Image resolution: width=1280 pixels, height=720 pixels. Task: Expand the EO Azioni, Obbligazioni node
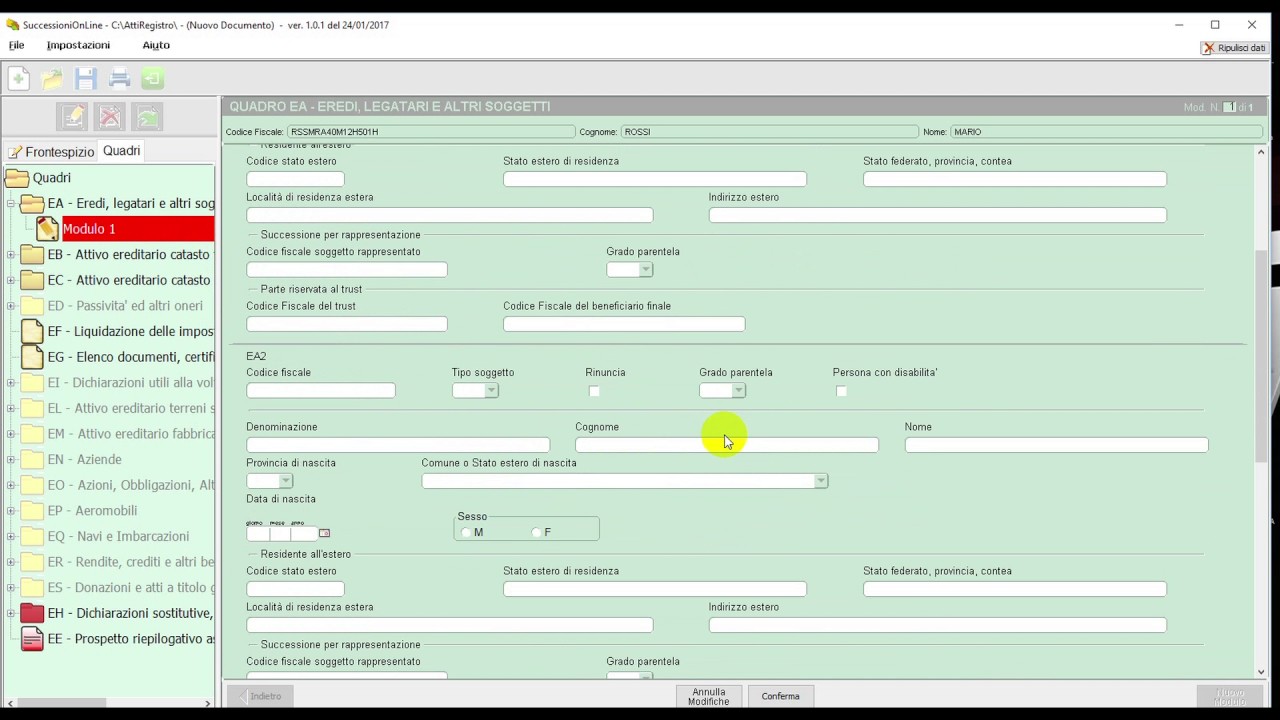(10, 485)
